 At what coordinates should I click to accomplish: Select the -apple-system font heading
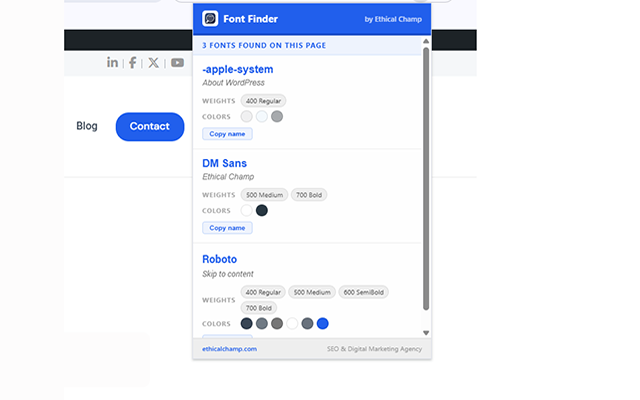(238, 69)
